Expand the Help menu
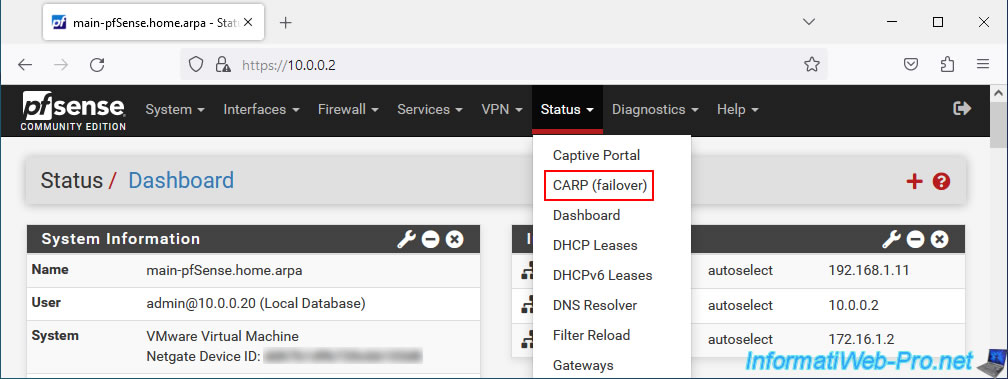The image size is (1008, 379). pos(738,110)
